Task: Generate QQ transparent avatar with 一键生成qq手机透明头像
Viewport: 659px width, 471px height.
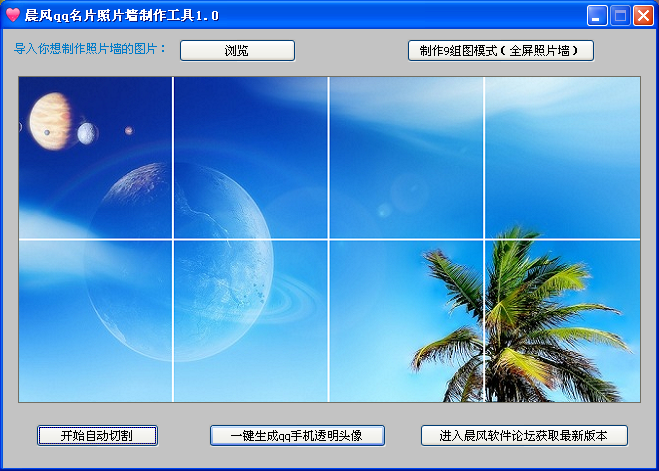Action: click(x=297, y=435)
